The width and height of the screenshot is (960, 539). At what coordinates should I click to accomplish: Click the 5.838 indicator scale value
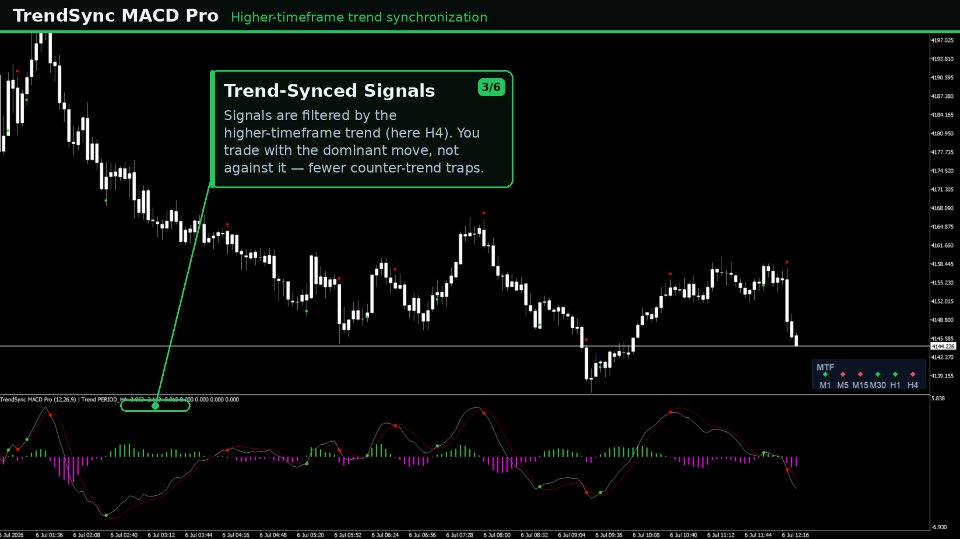point(938,399)
